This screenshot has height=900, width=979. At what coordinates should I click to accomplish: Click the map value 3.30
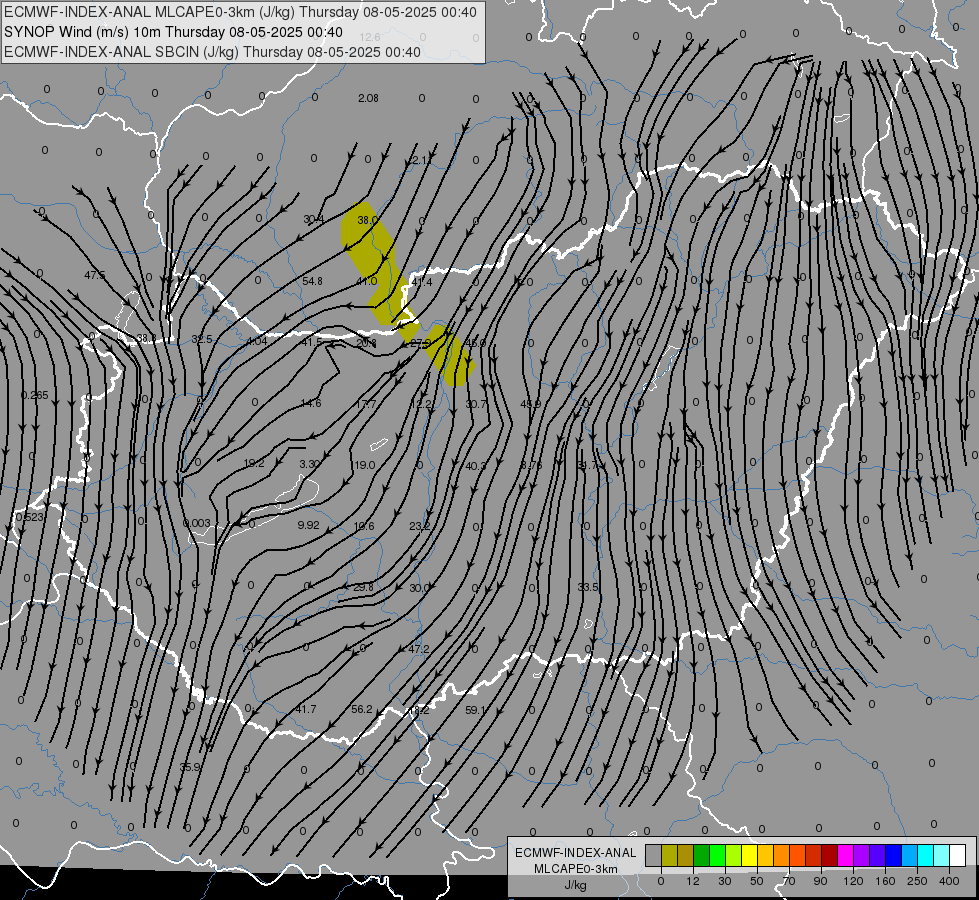point(310,464)
